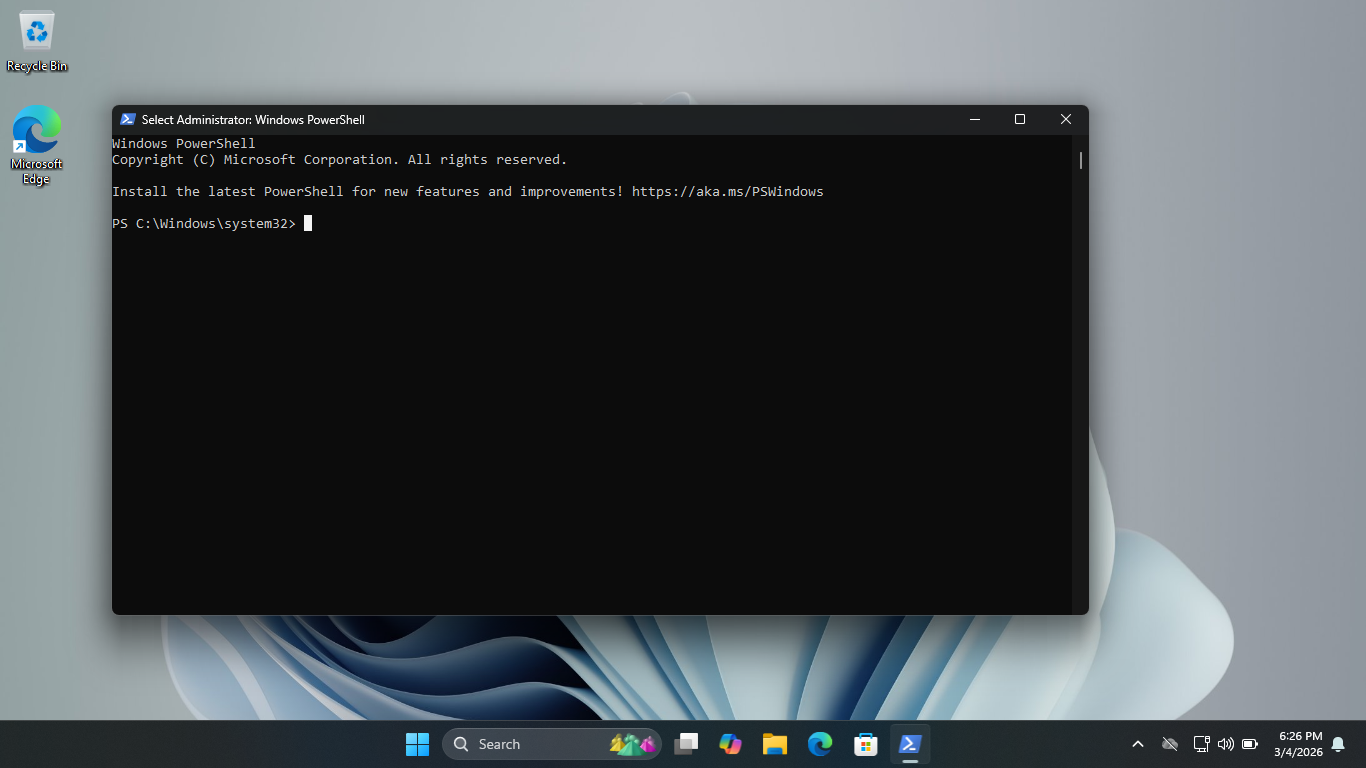Screen dimensions: 1366x768
Task: Open the clock and date flyout
Action: coord(1298,744)
